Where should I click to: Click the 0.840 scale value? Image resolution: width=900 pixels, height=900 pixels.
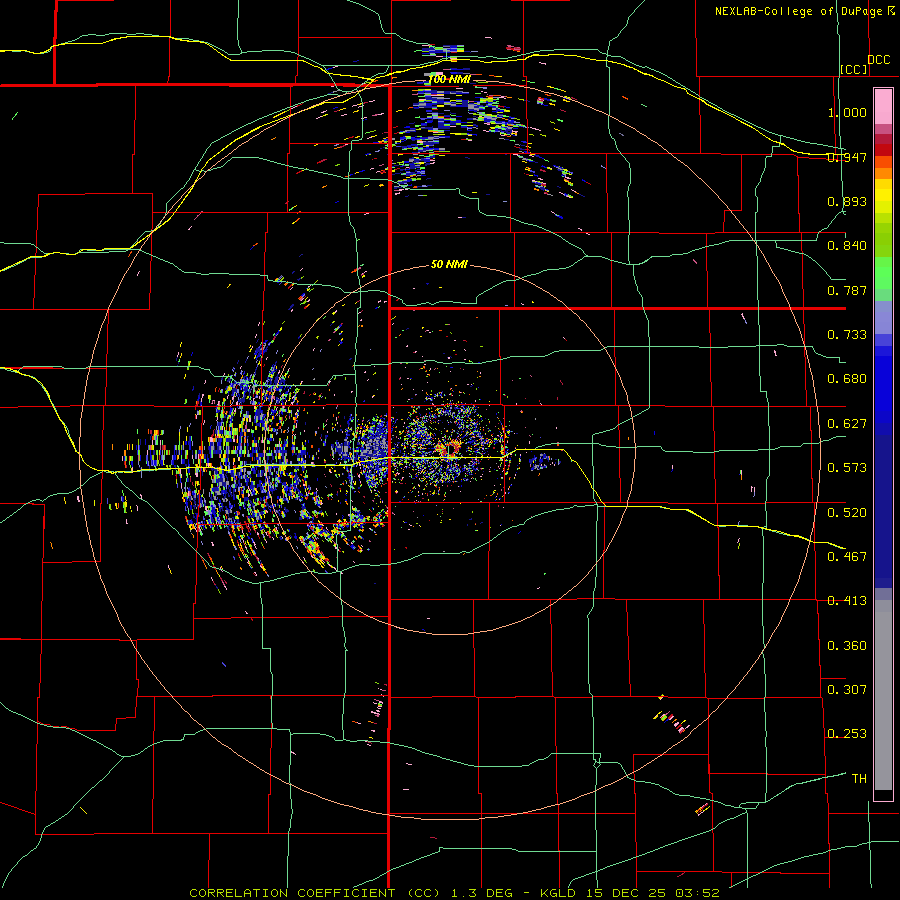click(x=847, y=246)
